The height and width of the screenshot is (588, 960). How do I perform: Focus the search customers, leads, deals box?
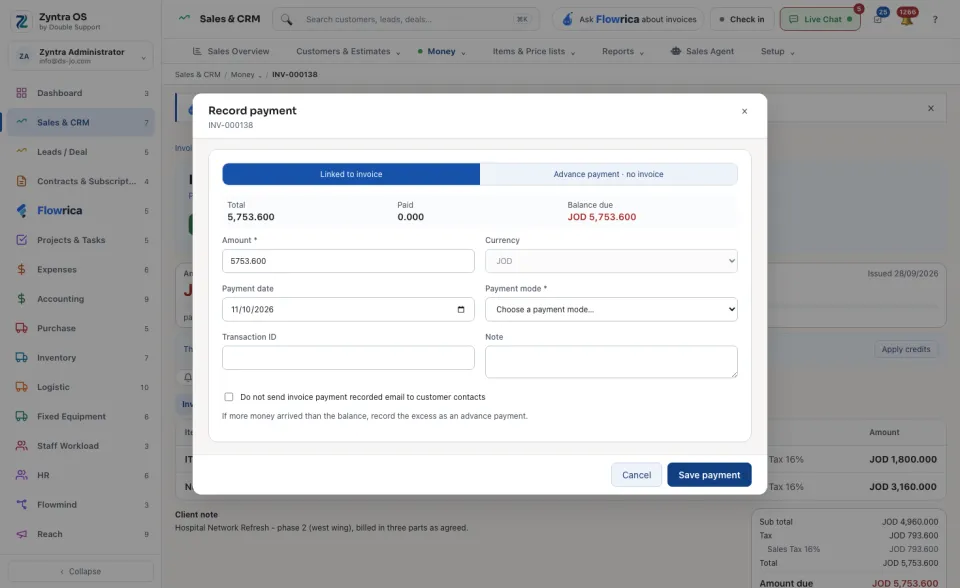pos(406,20)
